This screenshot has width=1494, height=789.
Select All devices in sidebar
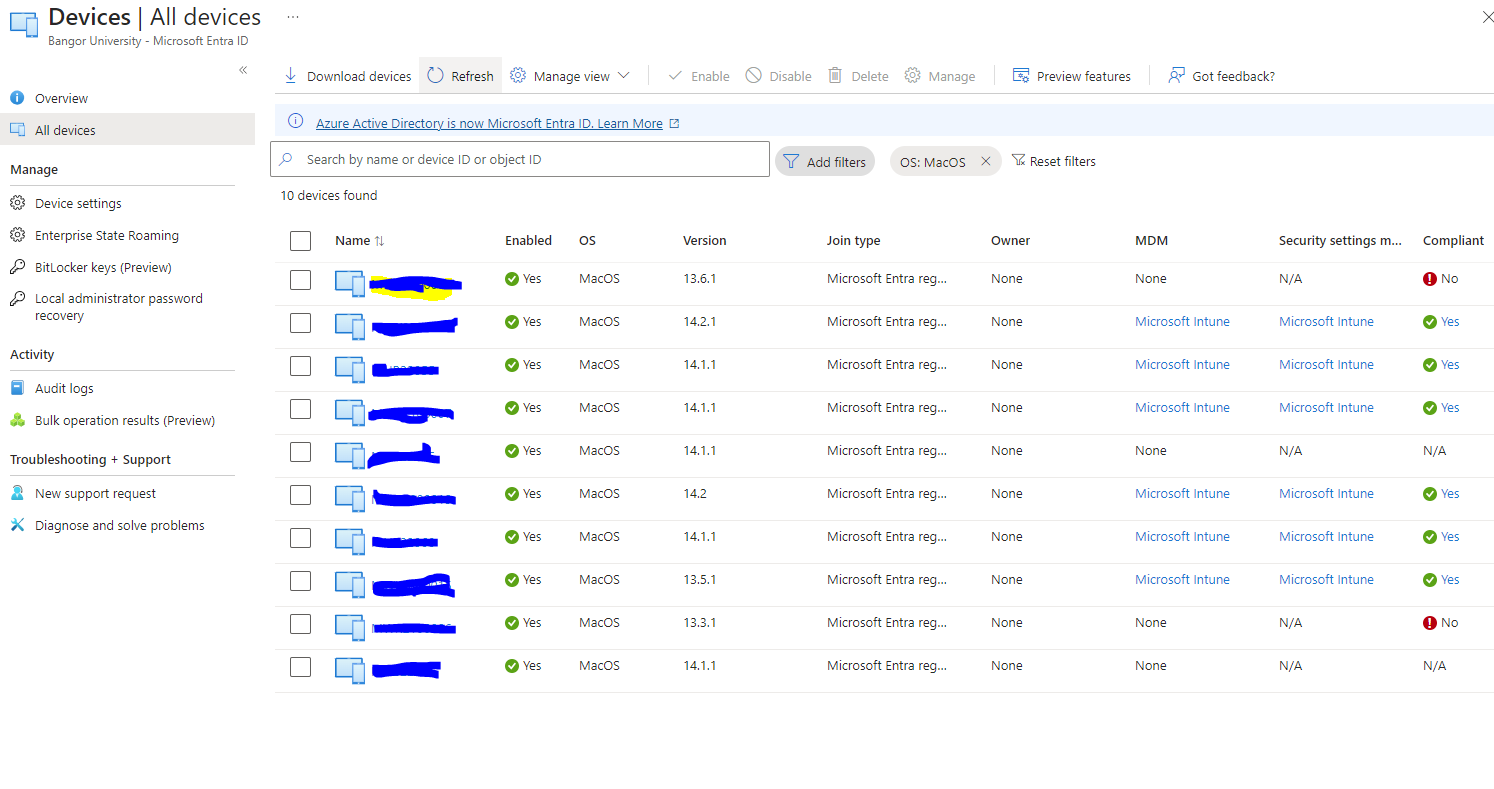point(127,130)
